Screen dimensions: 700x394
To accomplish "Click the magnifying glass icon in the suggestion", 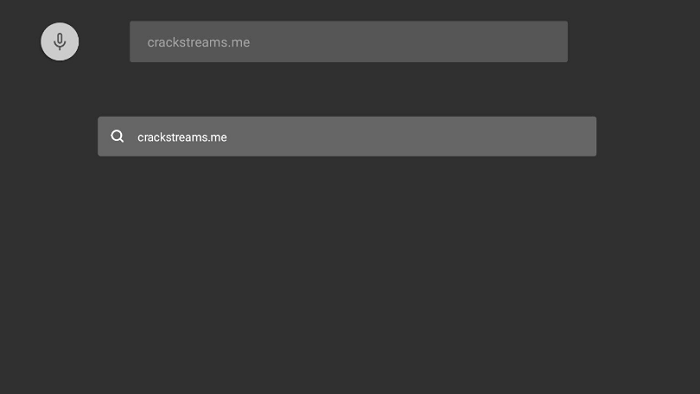I will click(x=117, y=136).
